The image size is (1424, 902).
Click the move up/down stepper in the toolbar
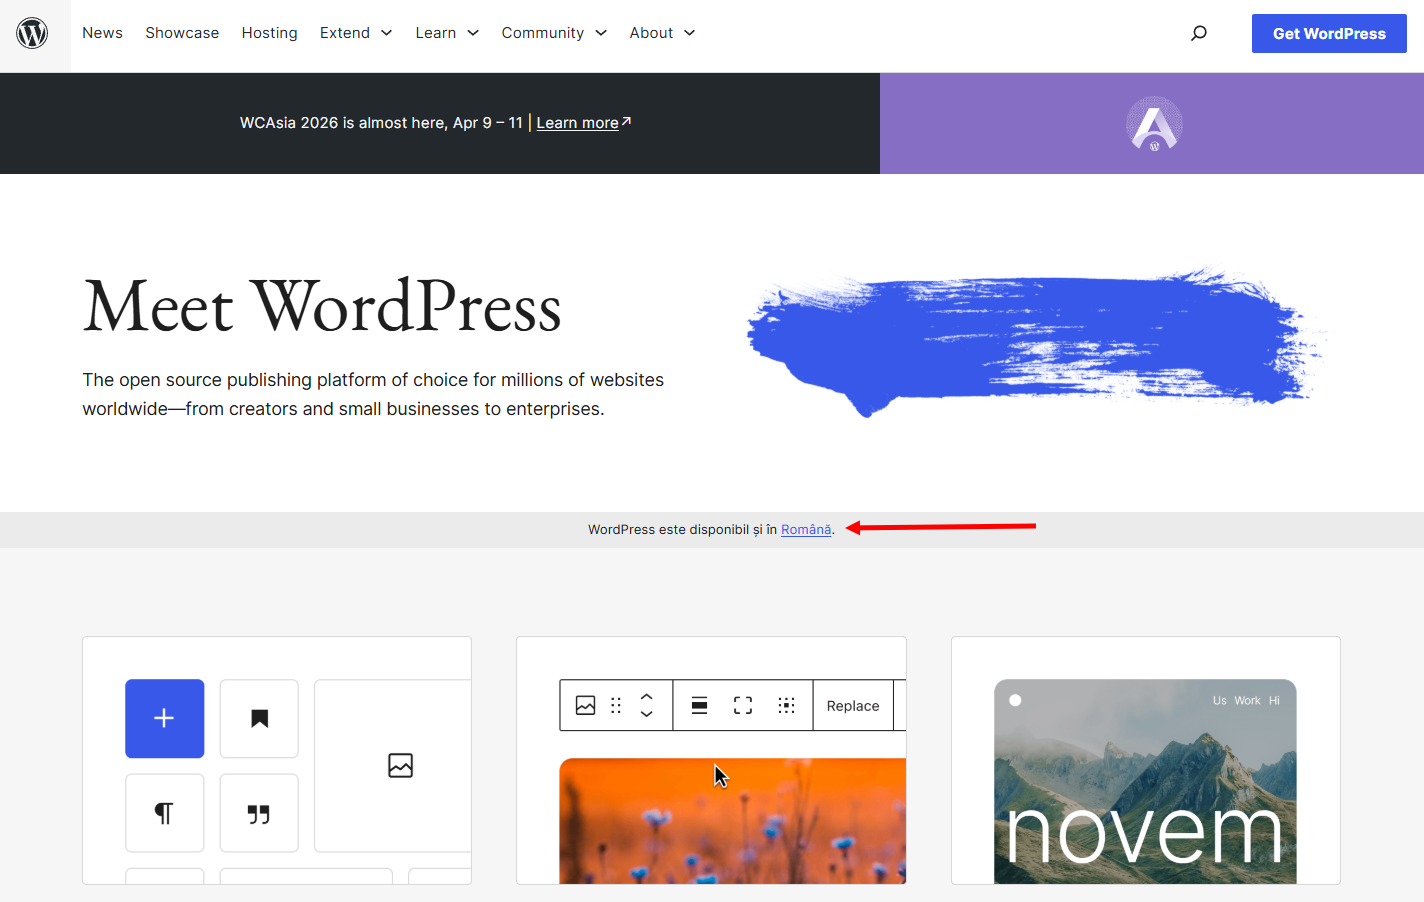[x=646, y=705]
